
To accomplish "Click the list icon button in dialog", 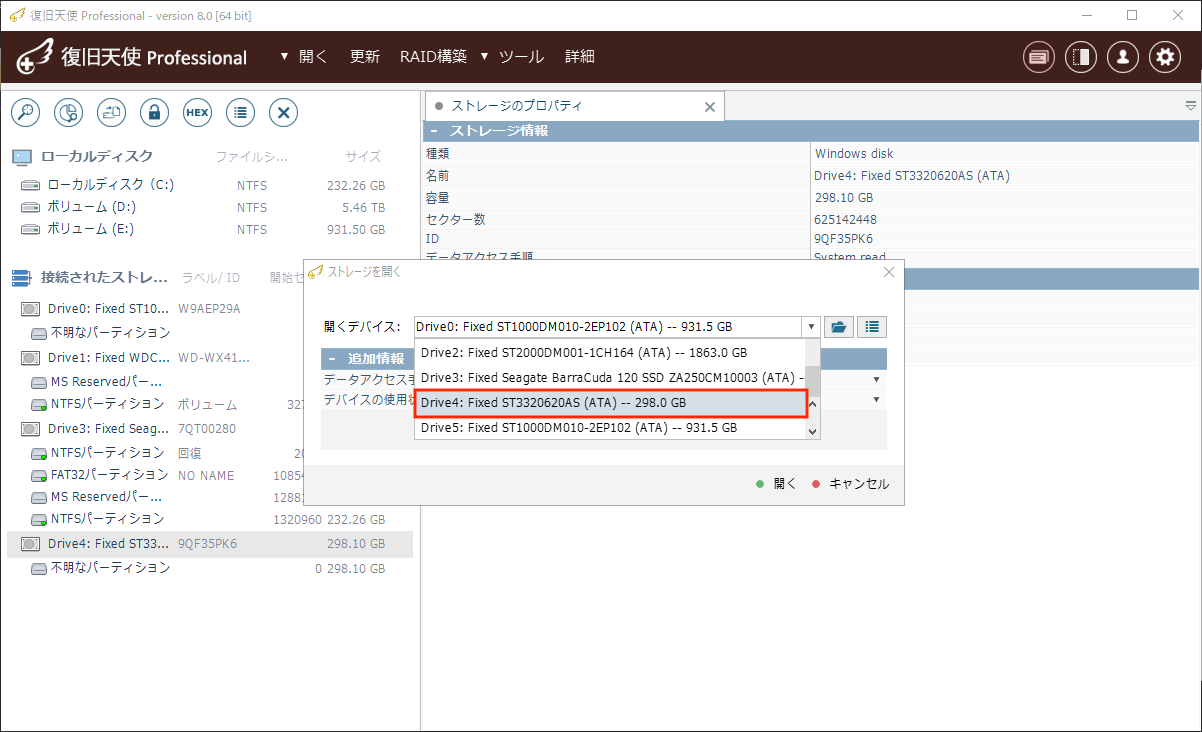I will 872,327.
